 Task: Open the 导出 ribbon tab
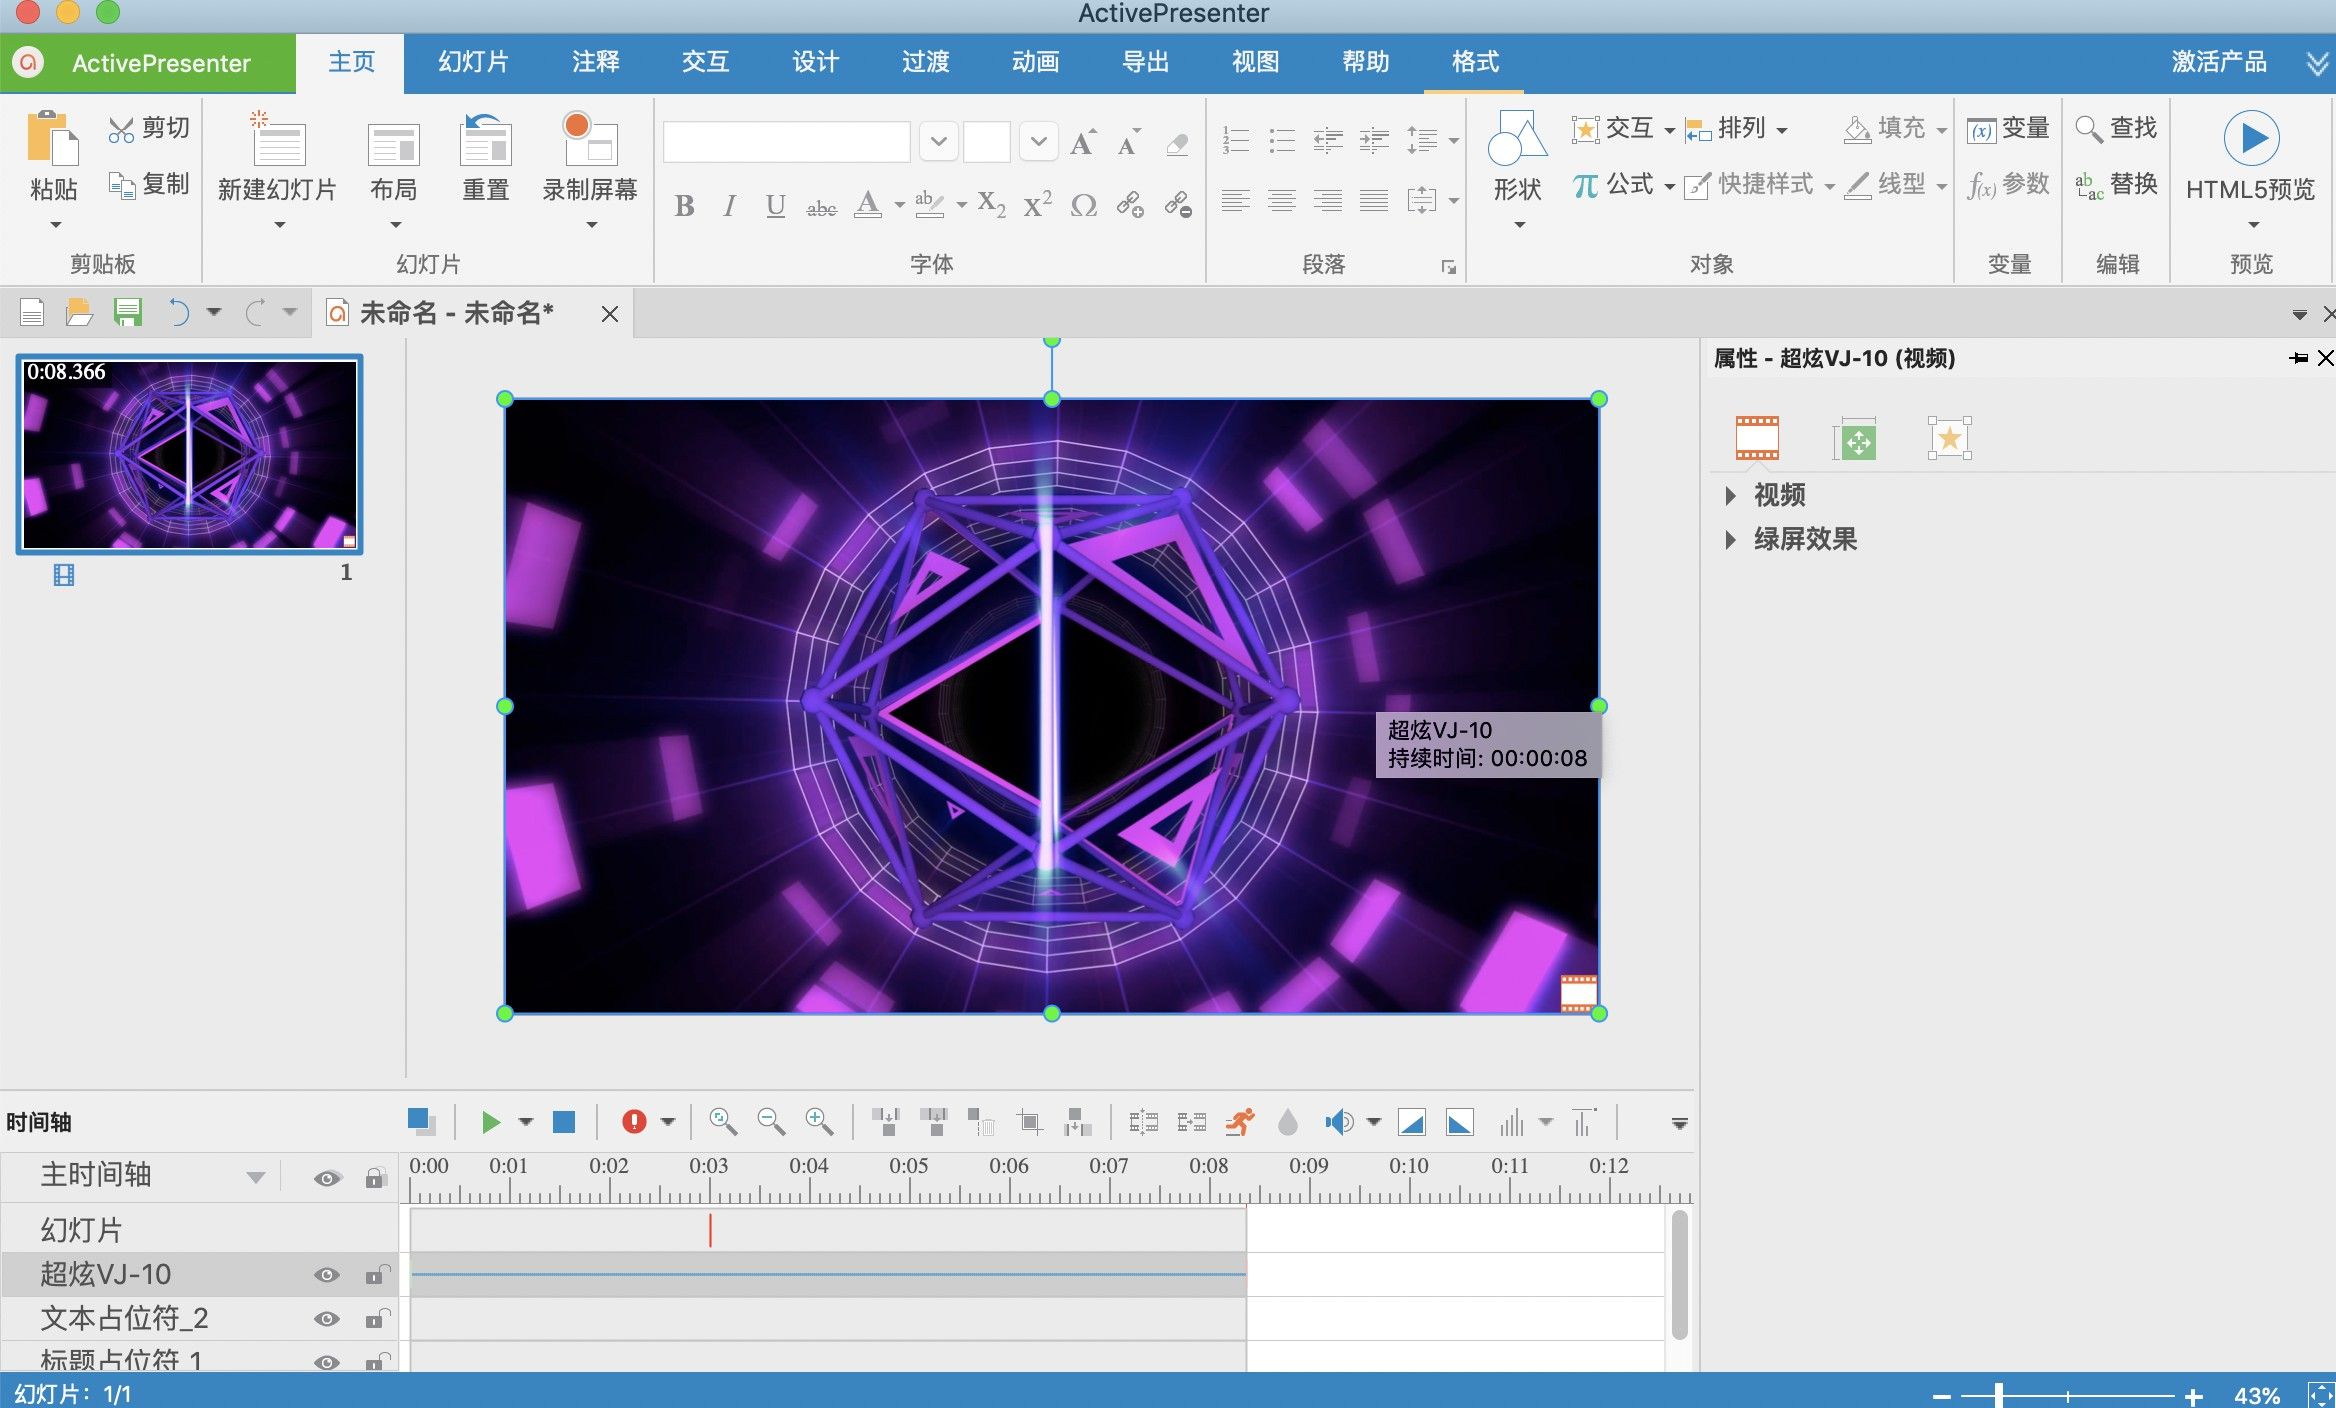[1145, 62]
